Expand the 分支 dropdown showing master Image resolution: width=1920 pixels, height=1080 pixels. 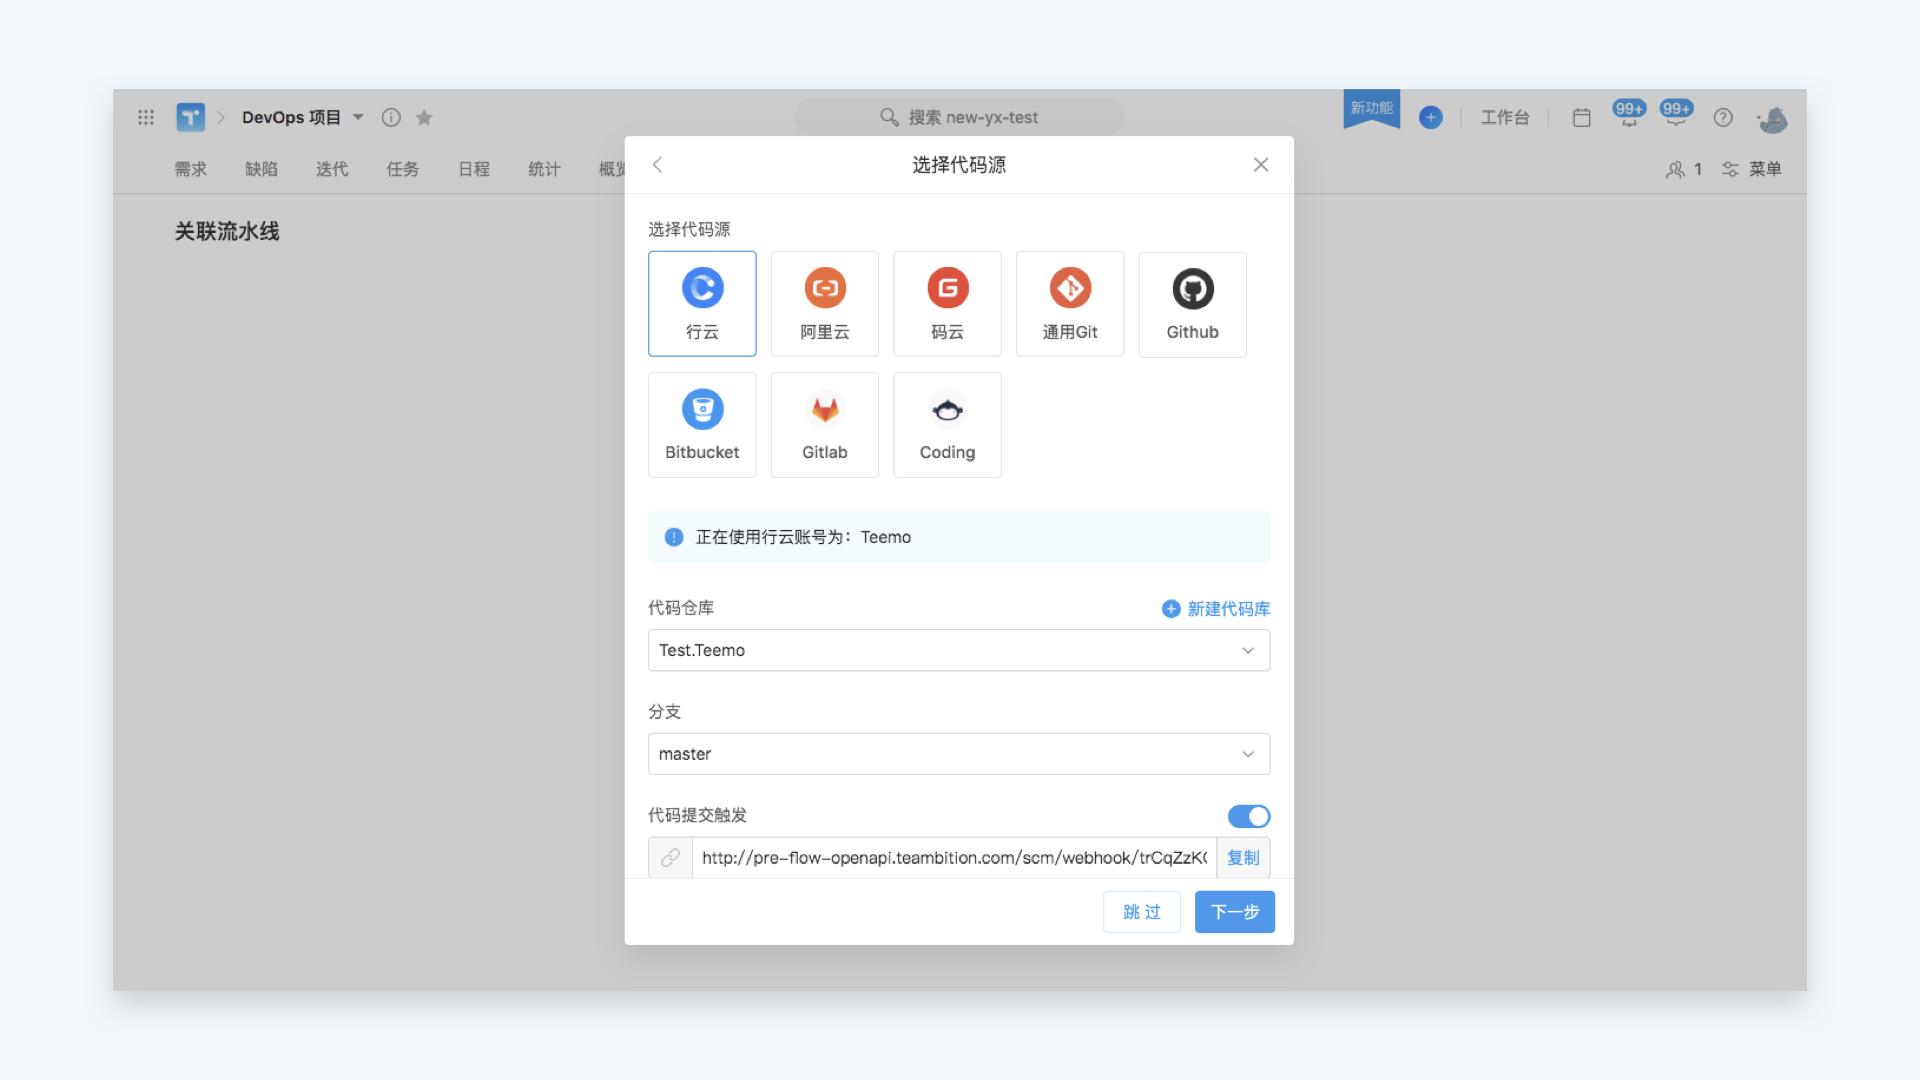[959, 754]
